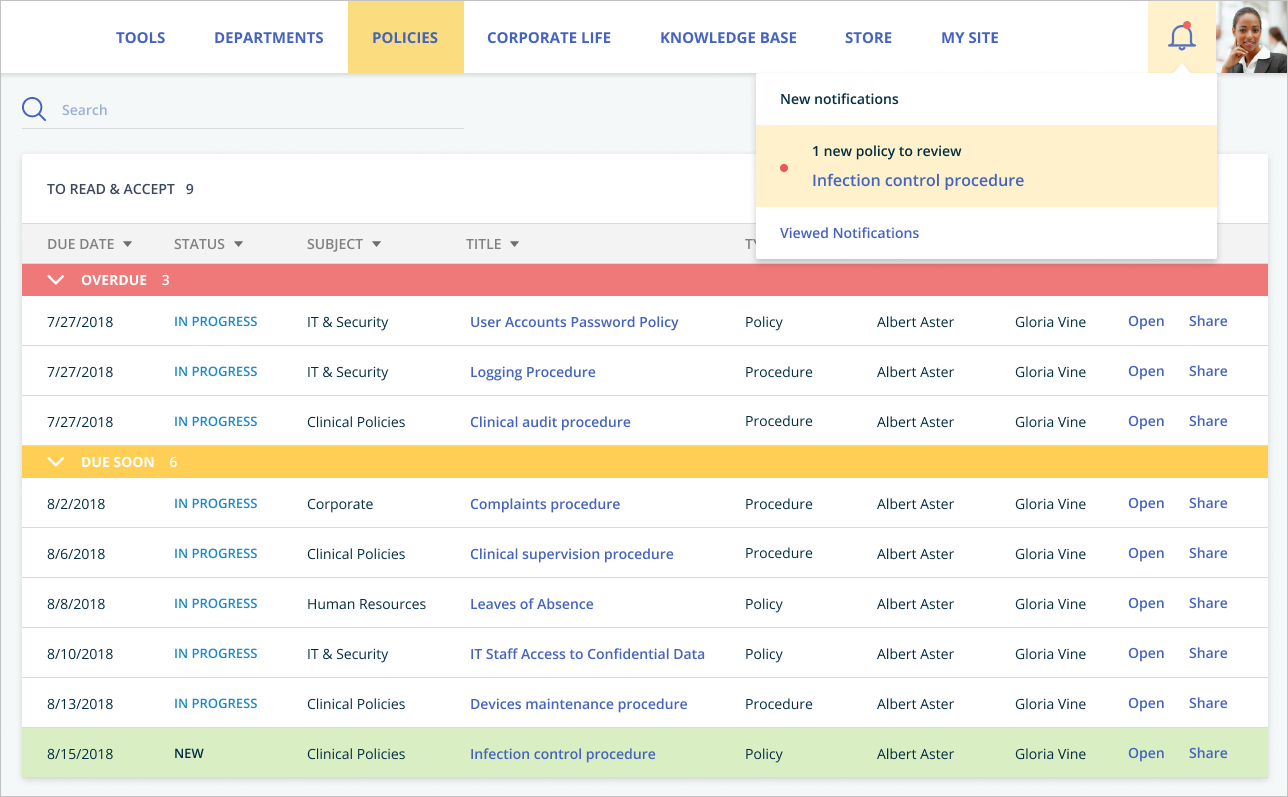Open the Logging Procedure document
This screenshot has width=1288, height=797.
point(532,371)
